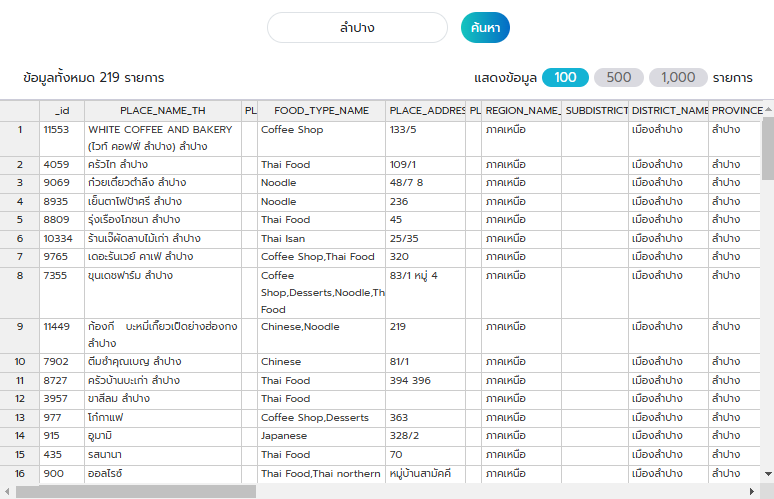This screenshot has height=499, width=774.
Task: Select the REGION_NAME column header
Action: (521, 110)
